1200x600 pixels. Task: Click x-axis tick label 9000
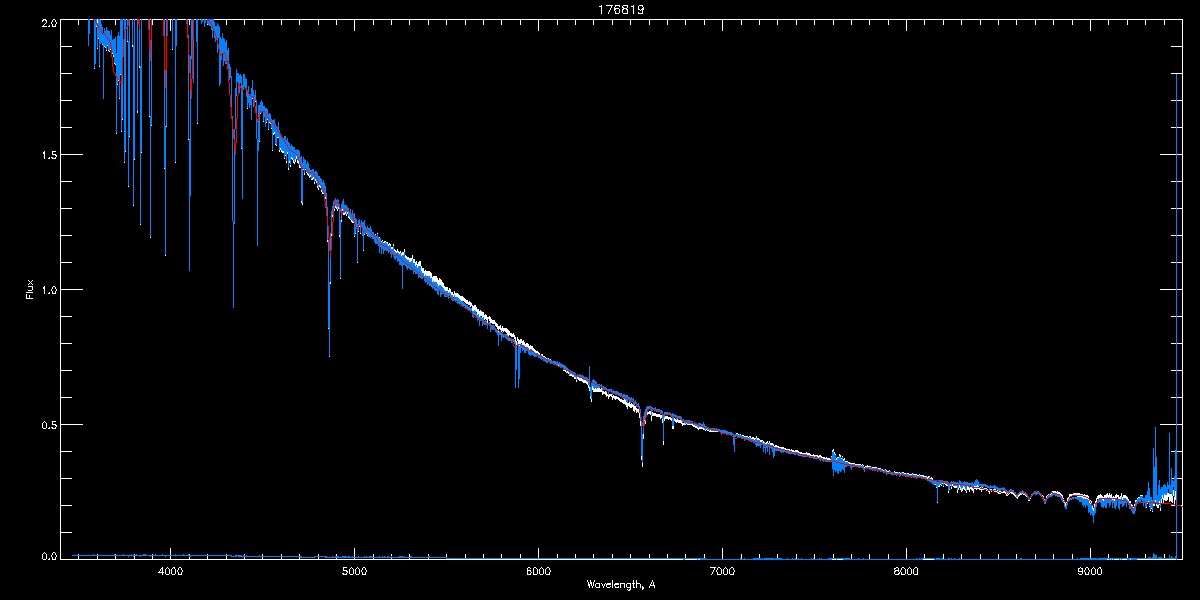tap(1090, 571)
